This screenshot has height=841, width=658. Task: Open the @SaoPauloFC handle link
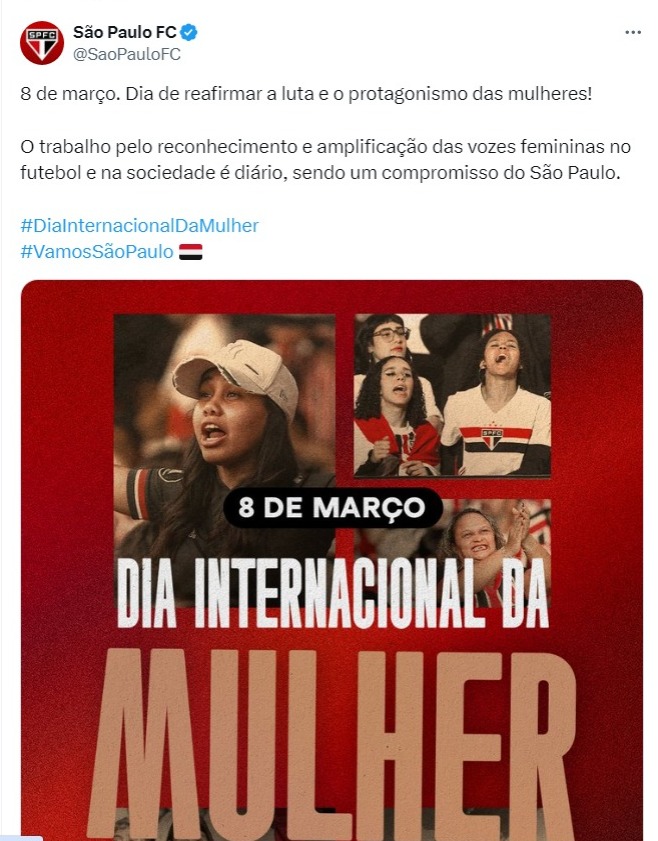pyautogui.click(x=127, y=54)
